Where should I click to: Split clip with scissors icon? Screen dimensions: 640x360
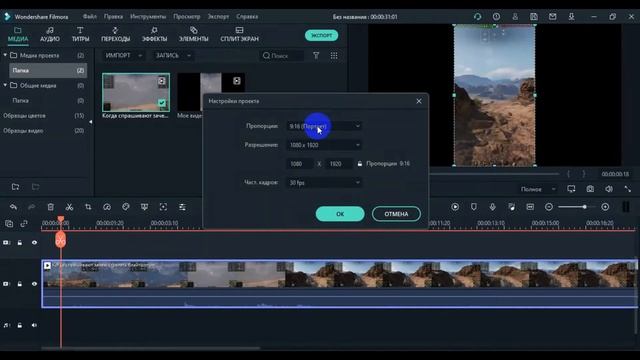tap(69, 207)
